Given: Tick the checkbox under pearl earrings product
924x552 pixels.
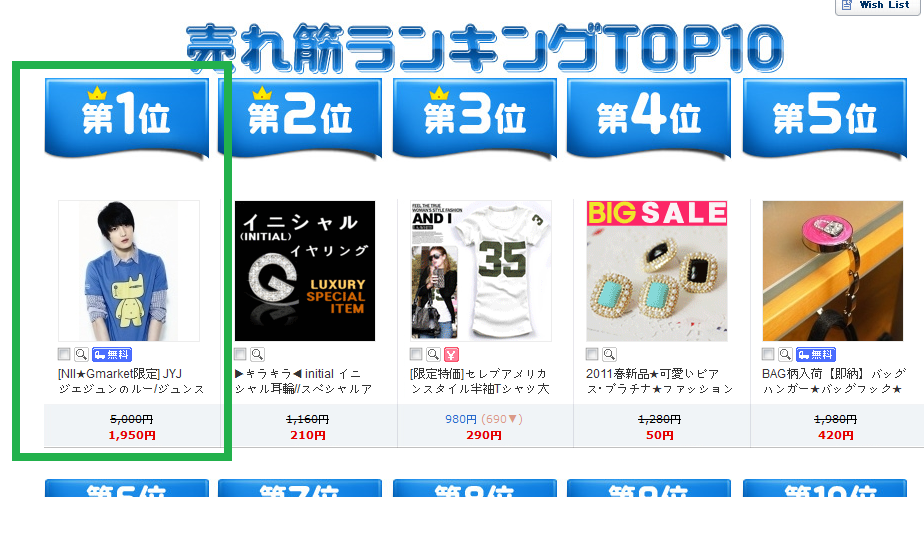Looking at the screenshot, I should (x=592, y=354).
